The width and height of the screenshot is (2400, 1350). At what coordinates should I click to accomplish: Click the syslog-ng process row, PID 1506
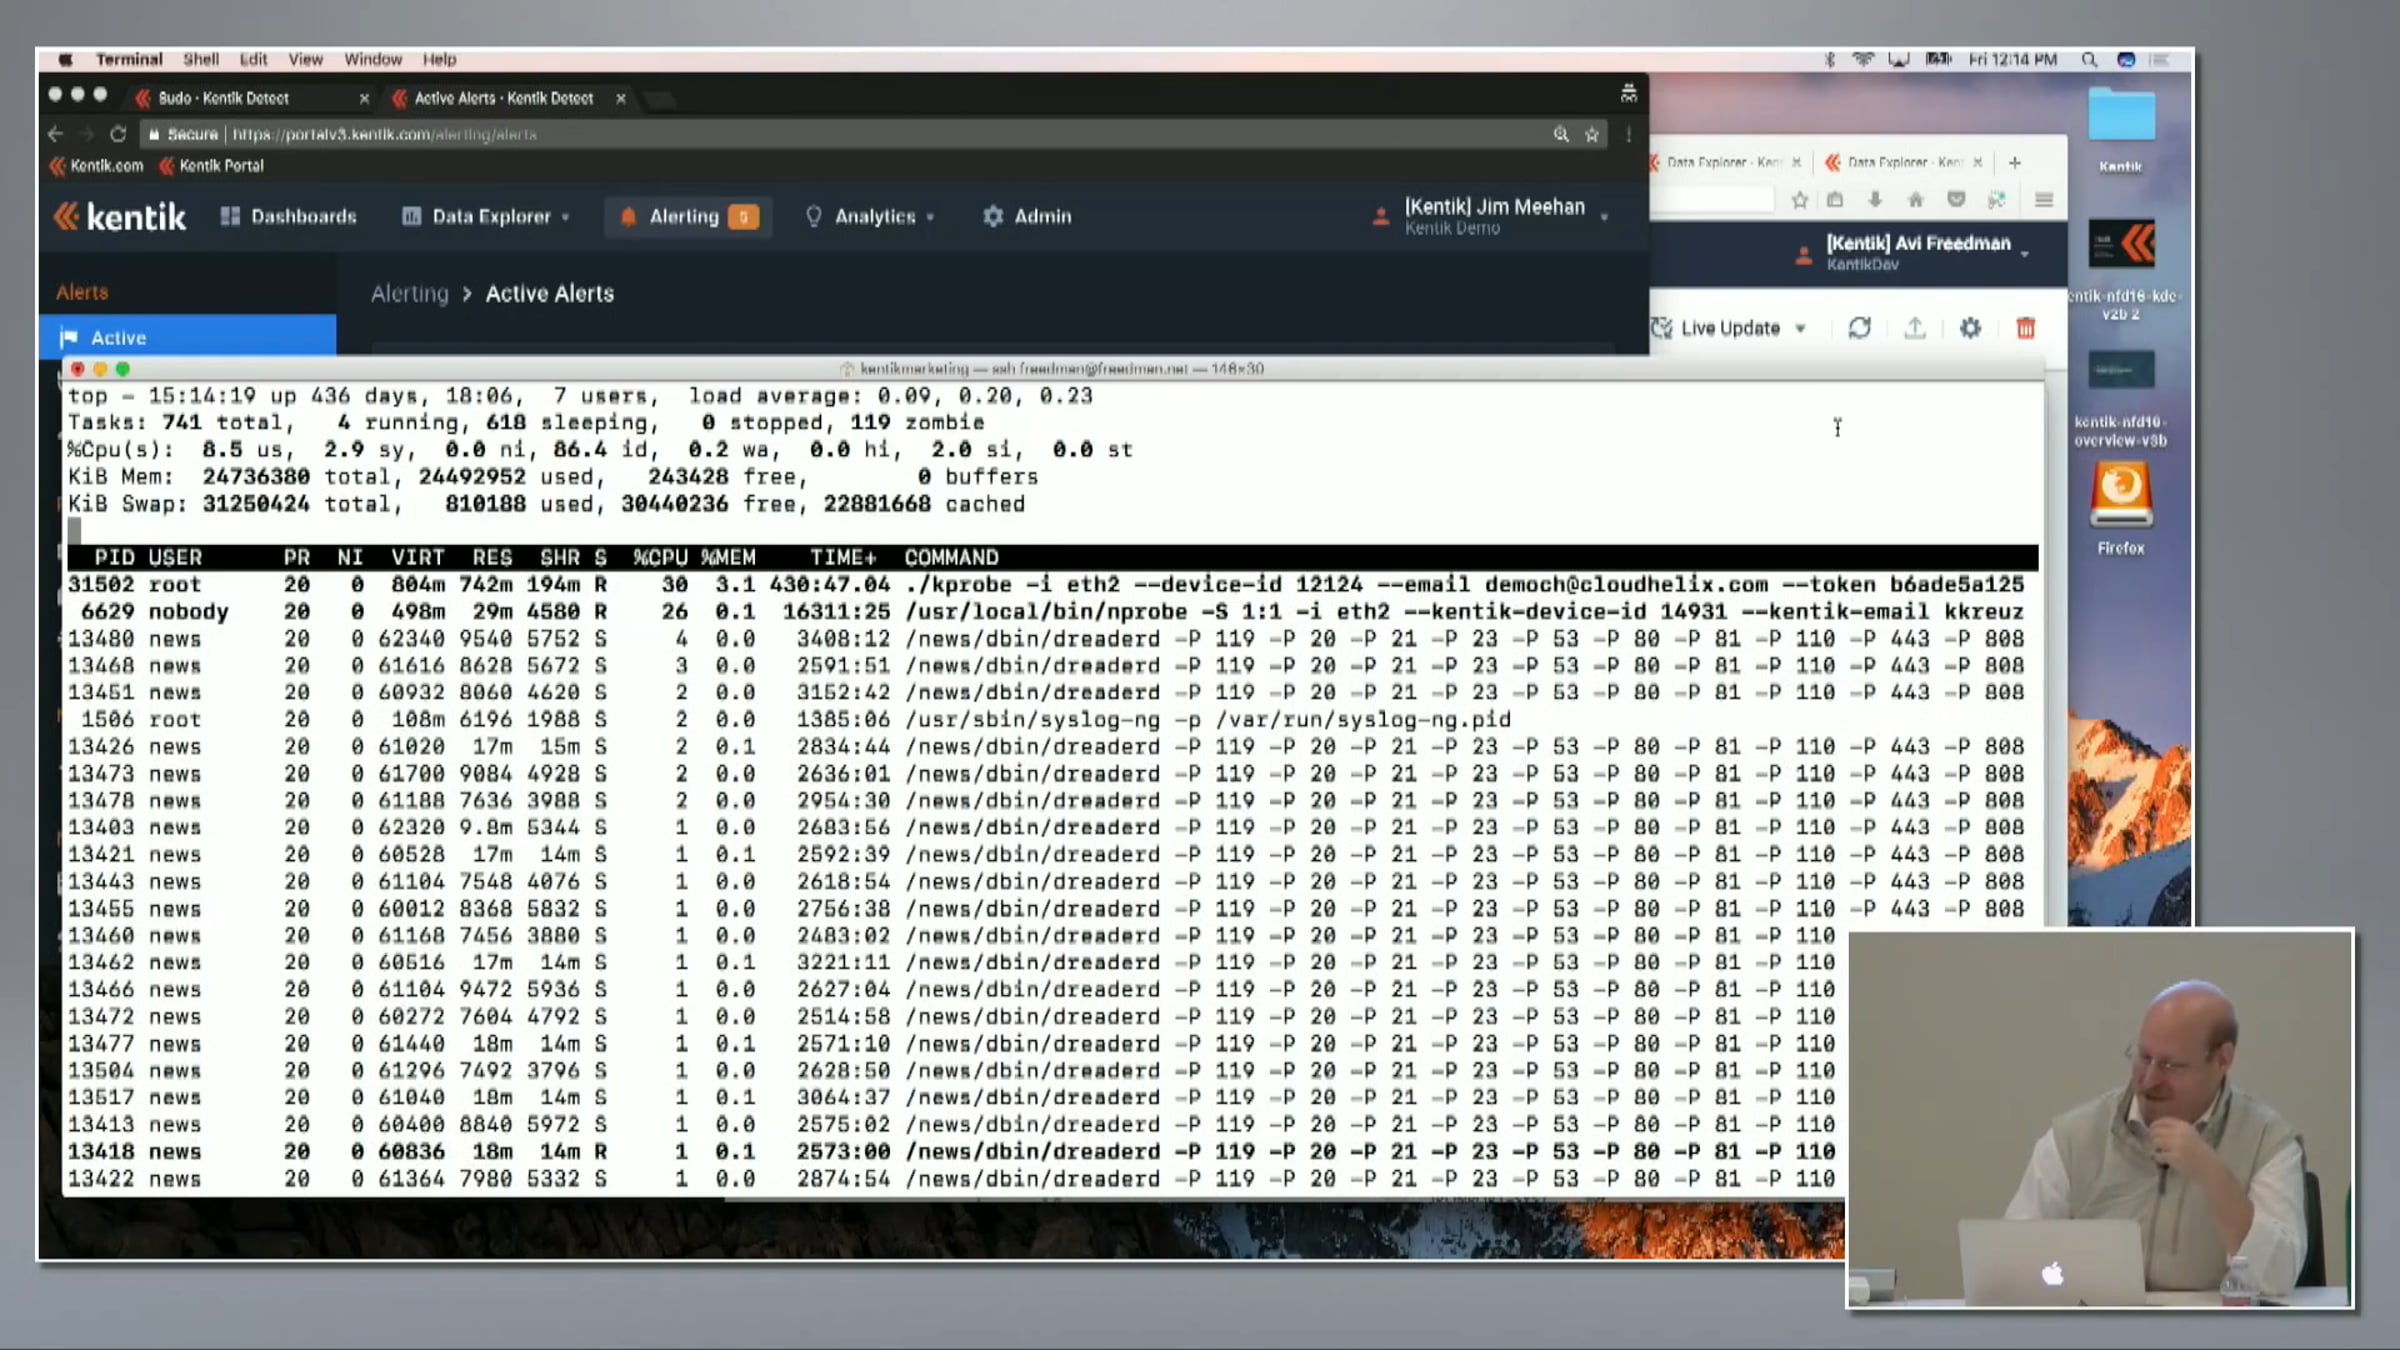click(1052, 720)
